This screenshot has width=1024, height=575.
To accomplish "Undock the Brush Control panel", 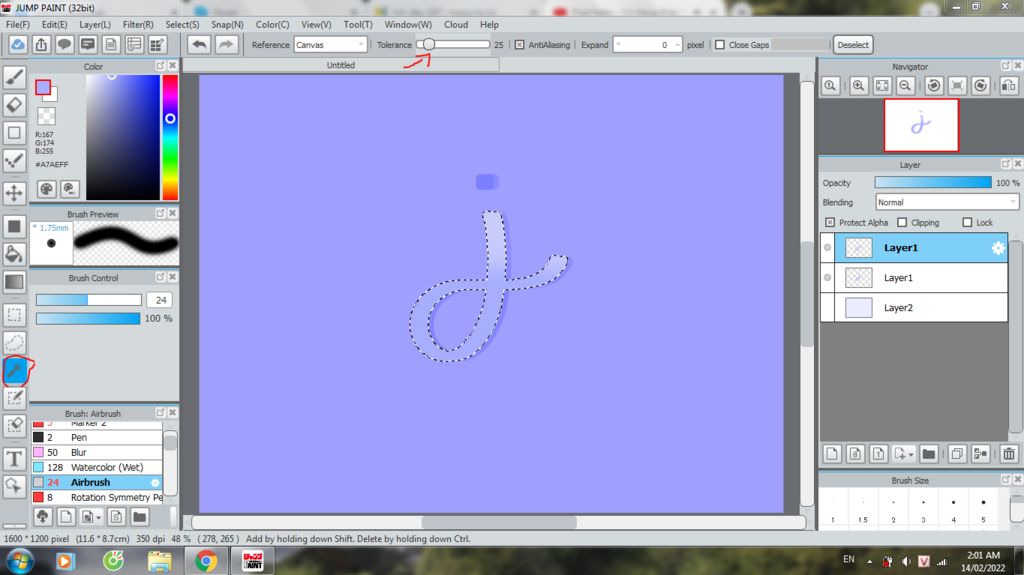I will (x=160, y=277).
